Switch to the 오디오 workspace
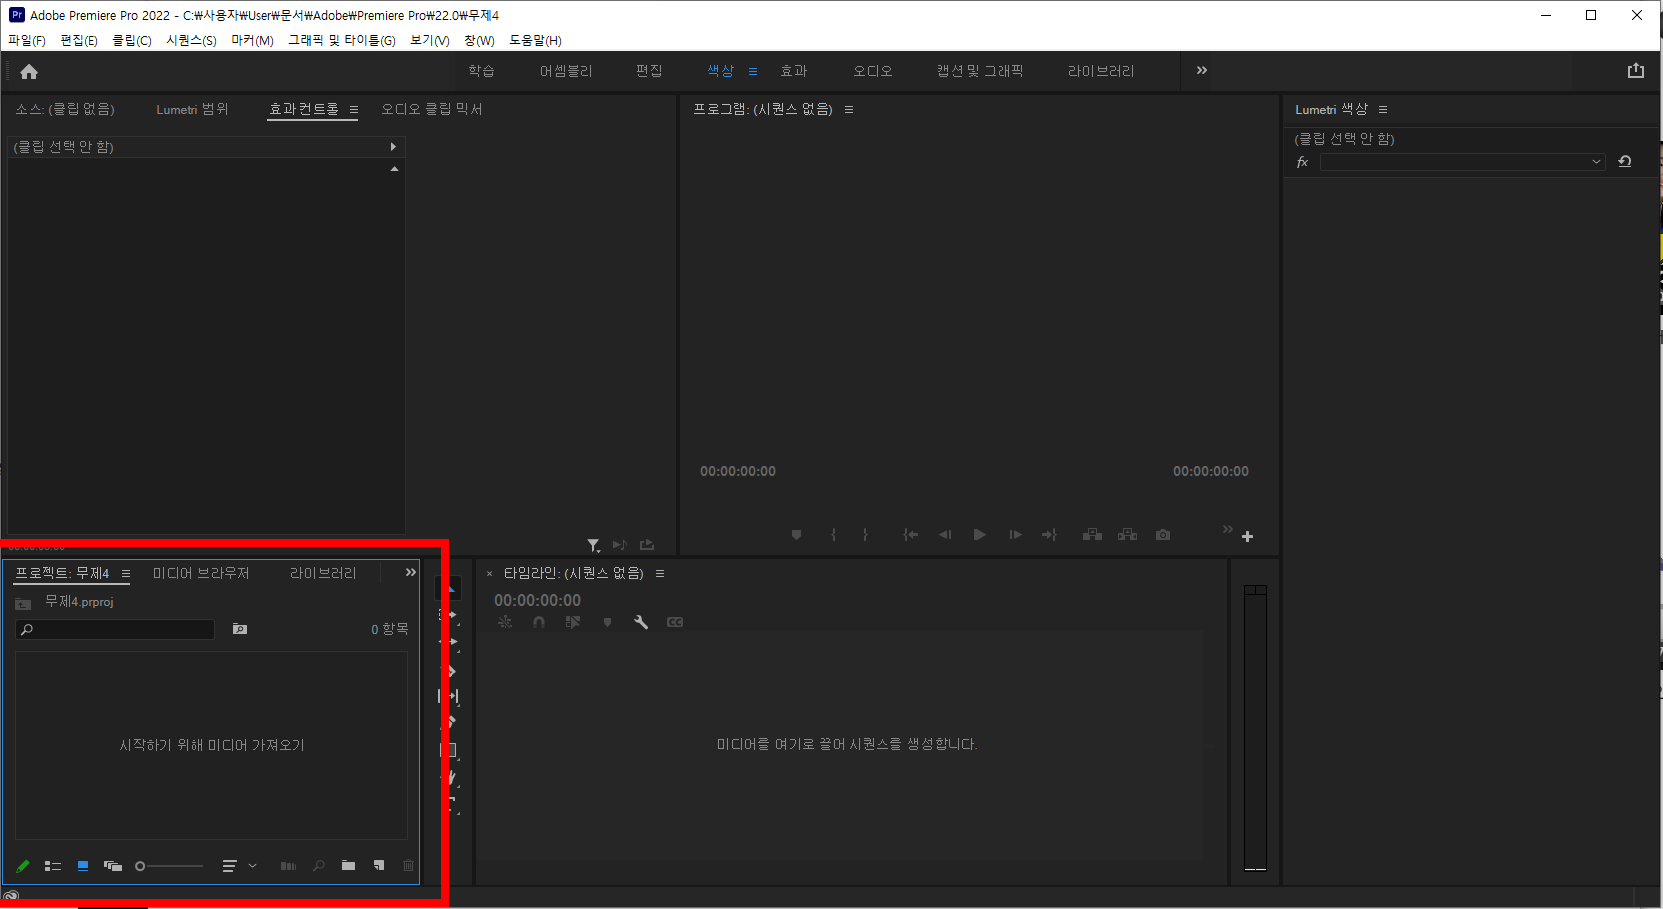The width and height of the screenshot is (1663, 909). coord(873,71)
